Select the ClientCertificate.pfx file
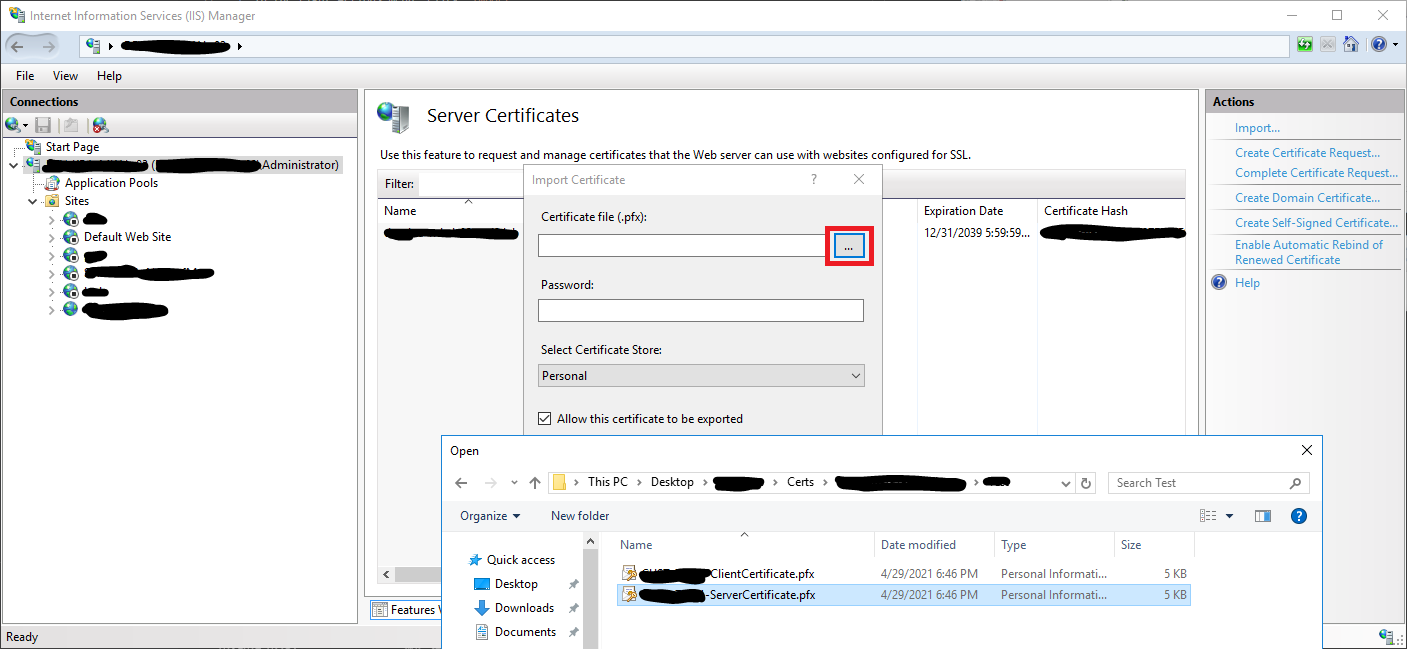Screen dimensions: 1407x649 902,574
